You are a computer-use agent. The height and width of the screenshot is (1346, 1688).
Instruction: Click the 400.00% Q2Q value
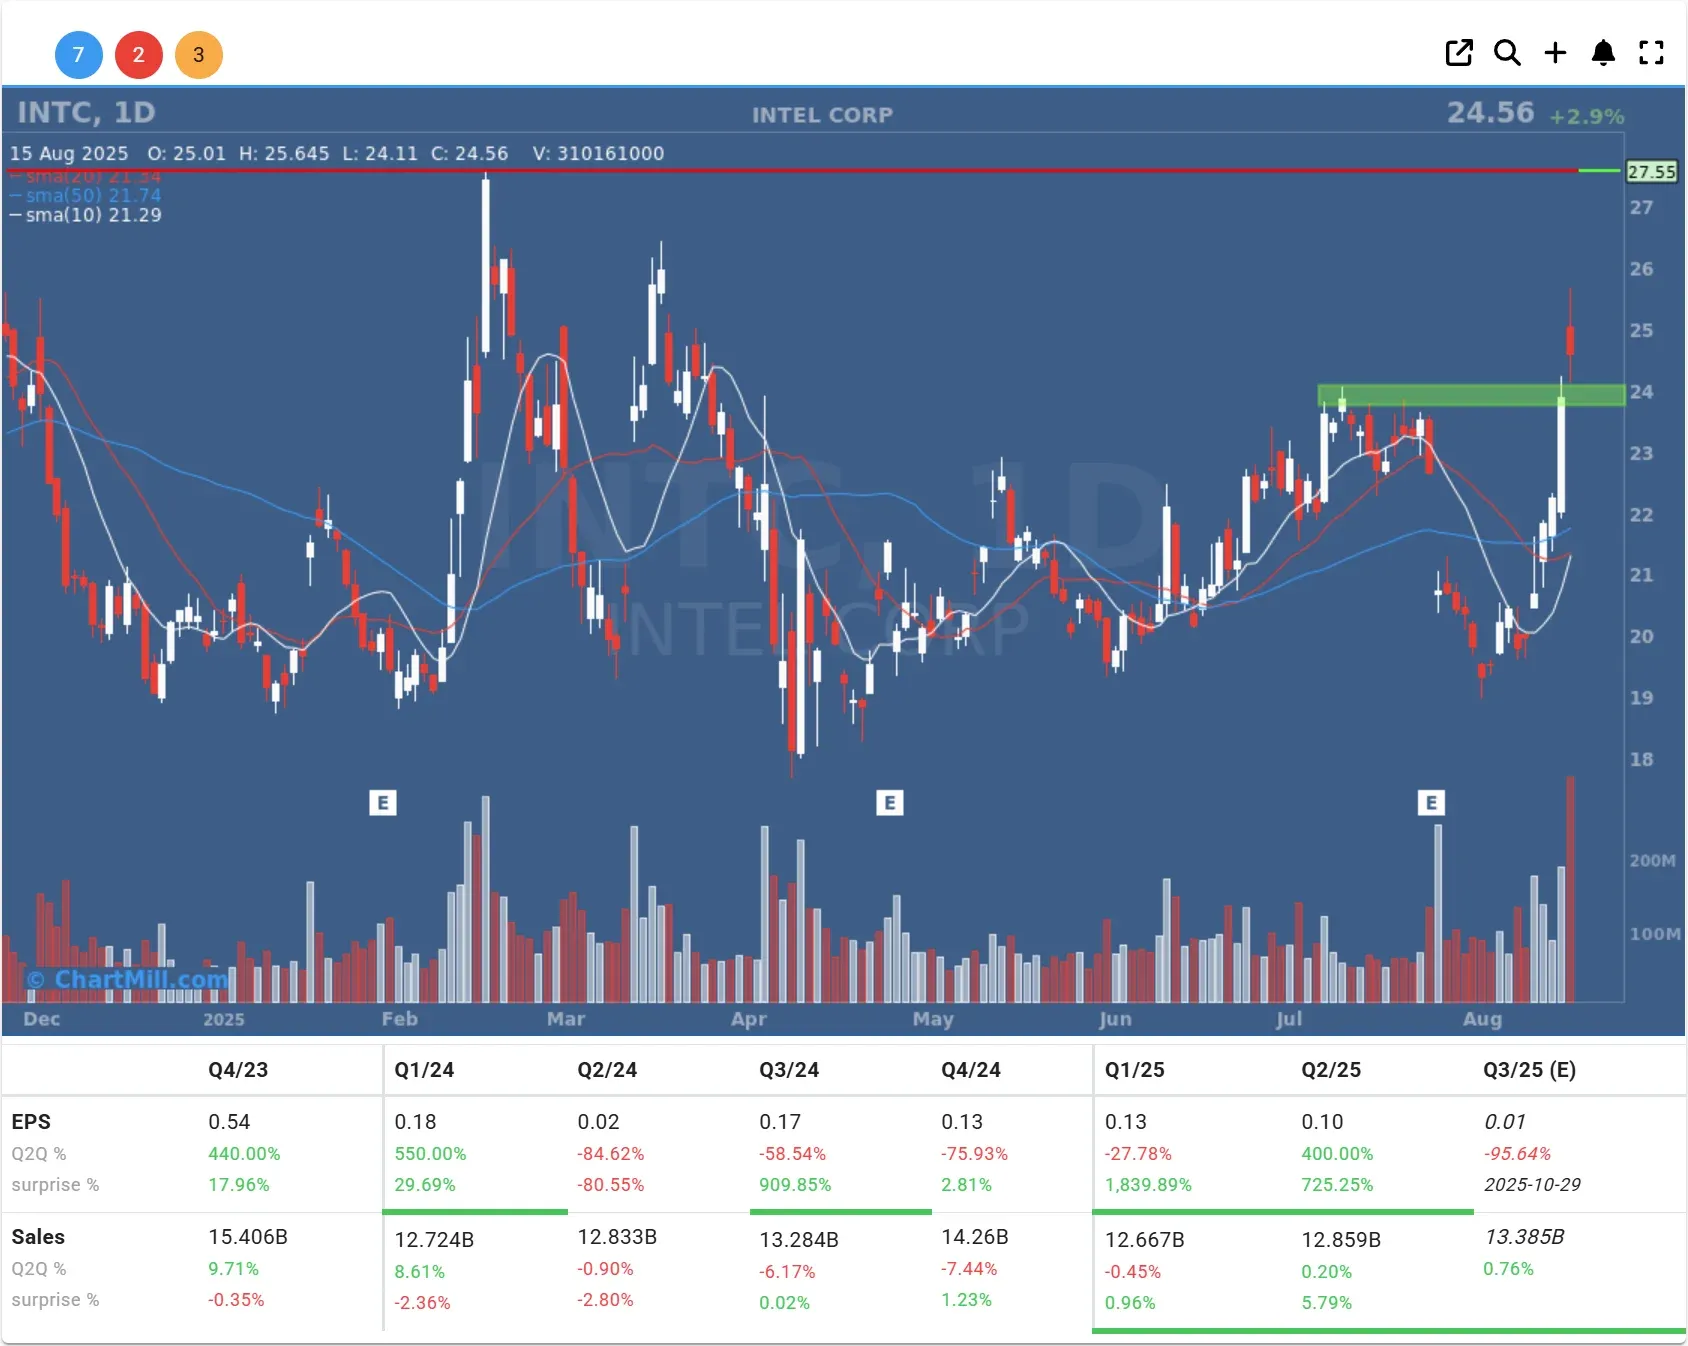point(1337,1153)
